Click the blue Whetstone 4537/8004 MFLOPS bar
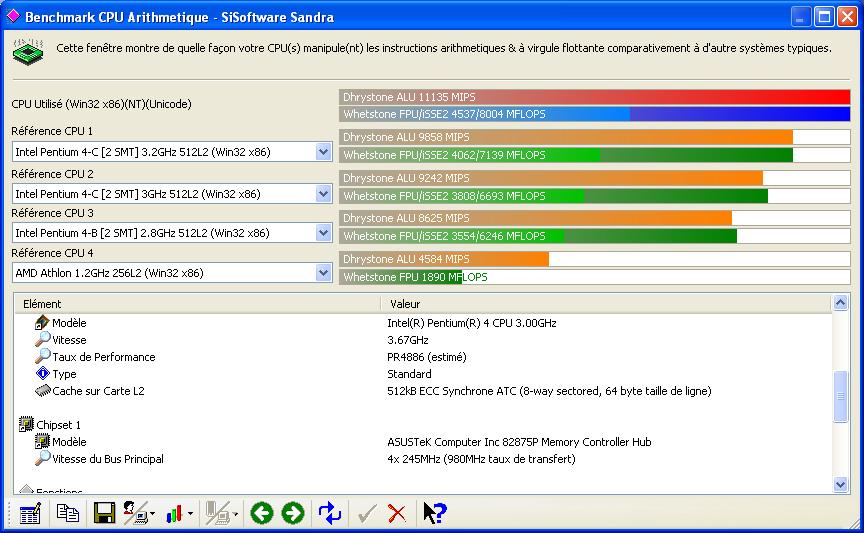 click(595, 114)
